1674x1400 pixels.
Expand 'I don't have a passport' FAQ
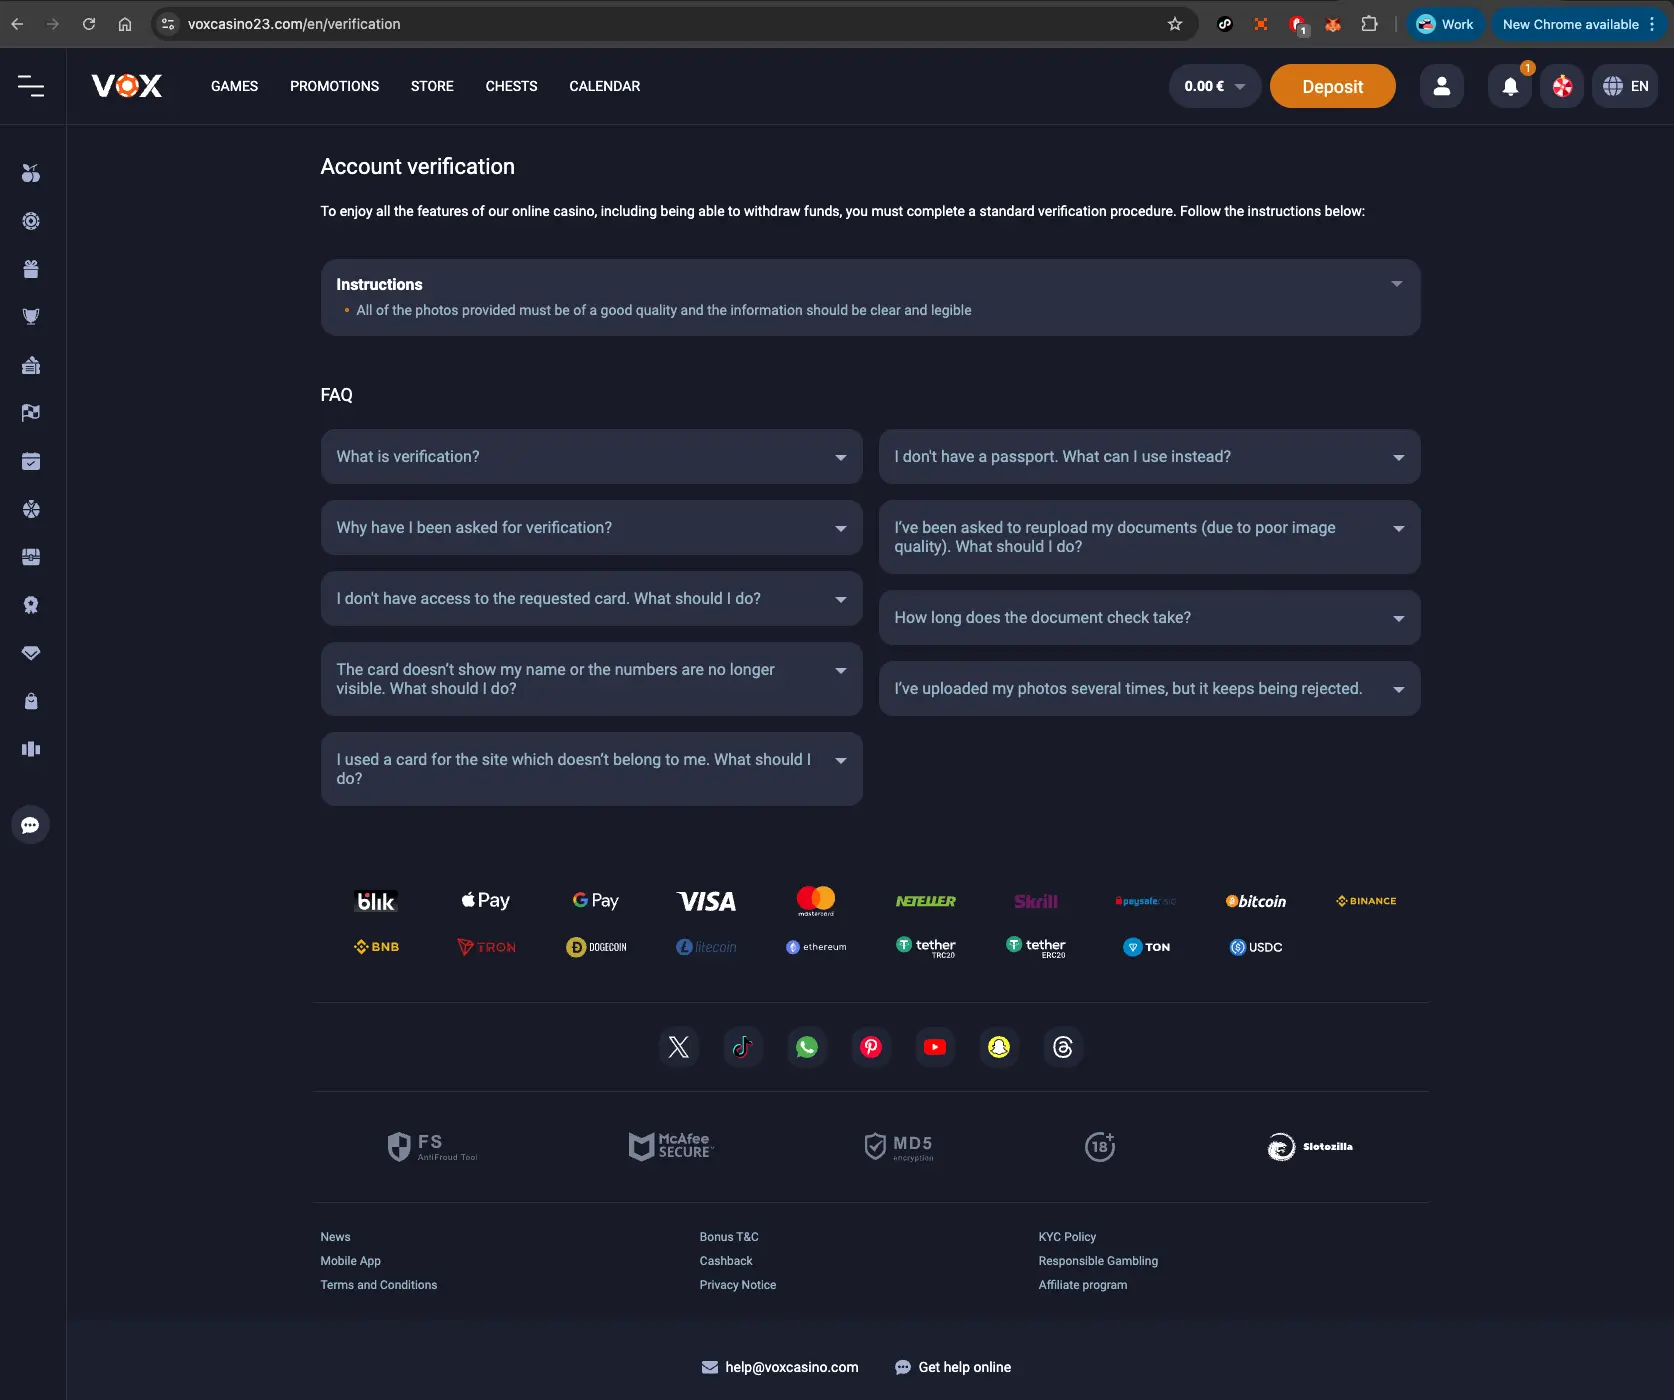pos(1149,457)
